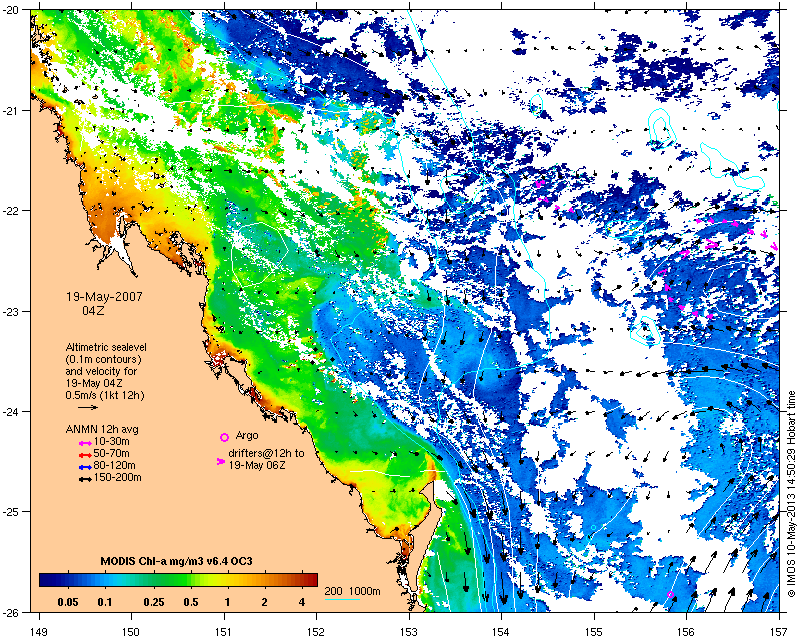Click the '155' longitude axis label

(x=594, y=632)
